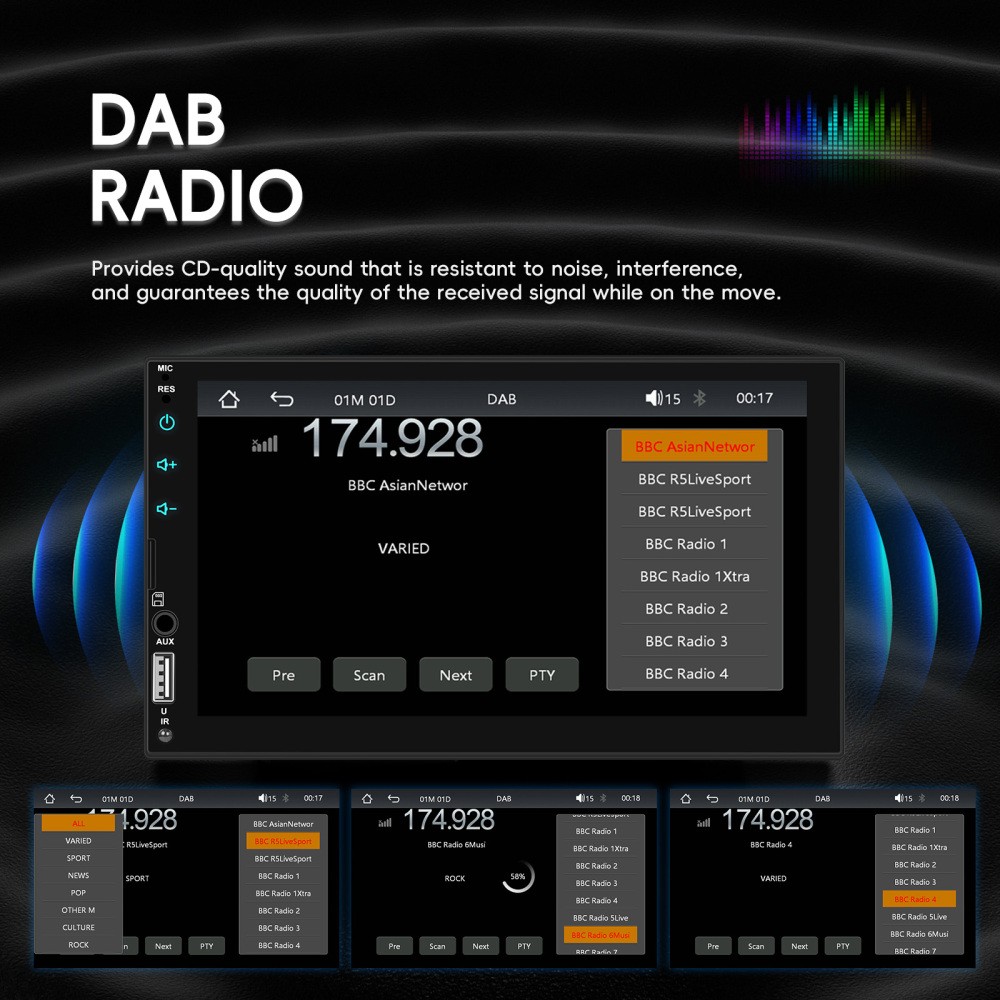Tap the Next button on the large main screen

click(455, 675)
